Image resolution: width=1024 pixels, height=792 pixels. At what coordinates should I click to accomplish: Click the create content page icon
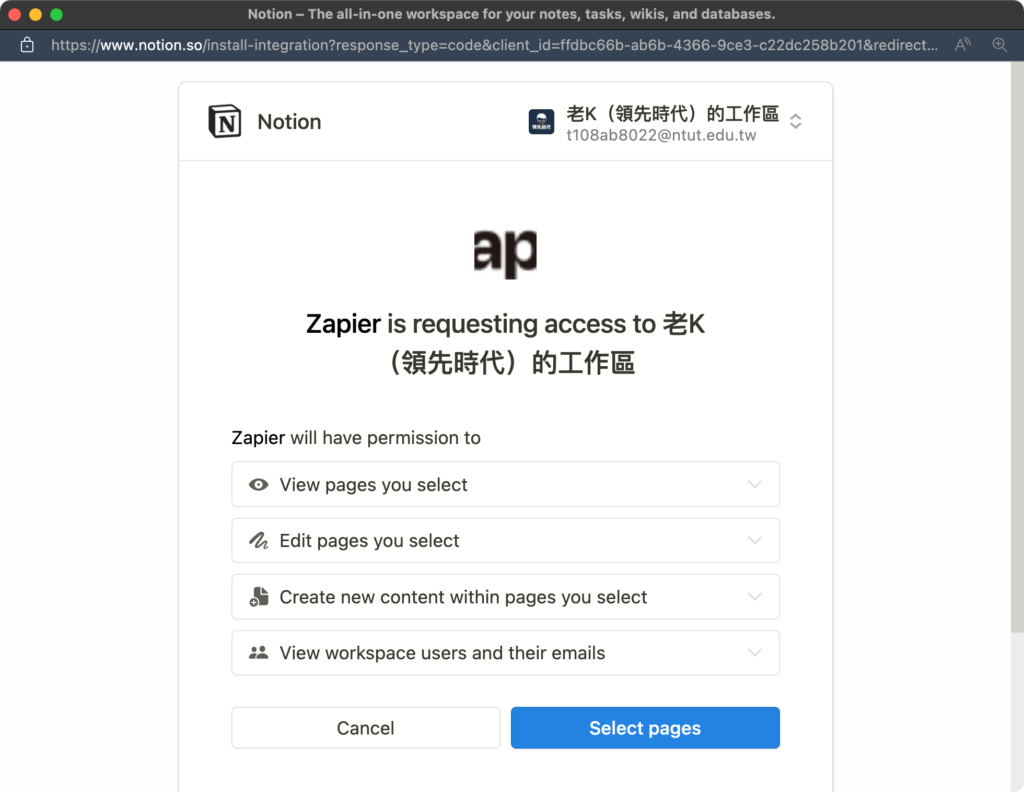point(259,597)
